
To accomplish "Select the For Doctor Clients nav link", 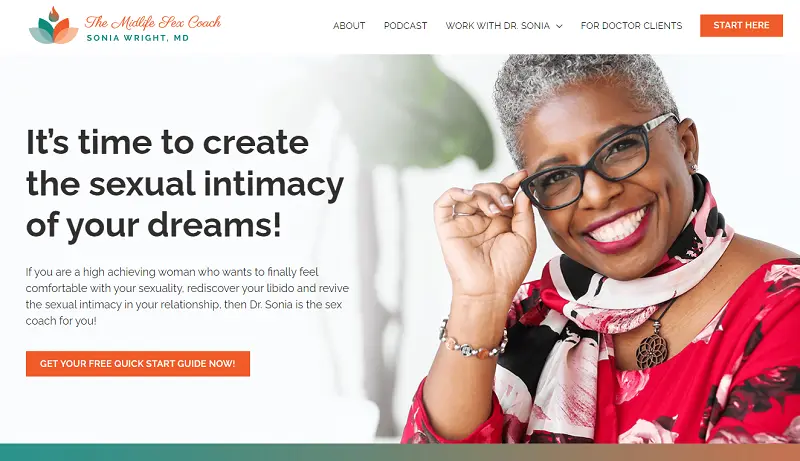I will tap(631, 25).
